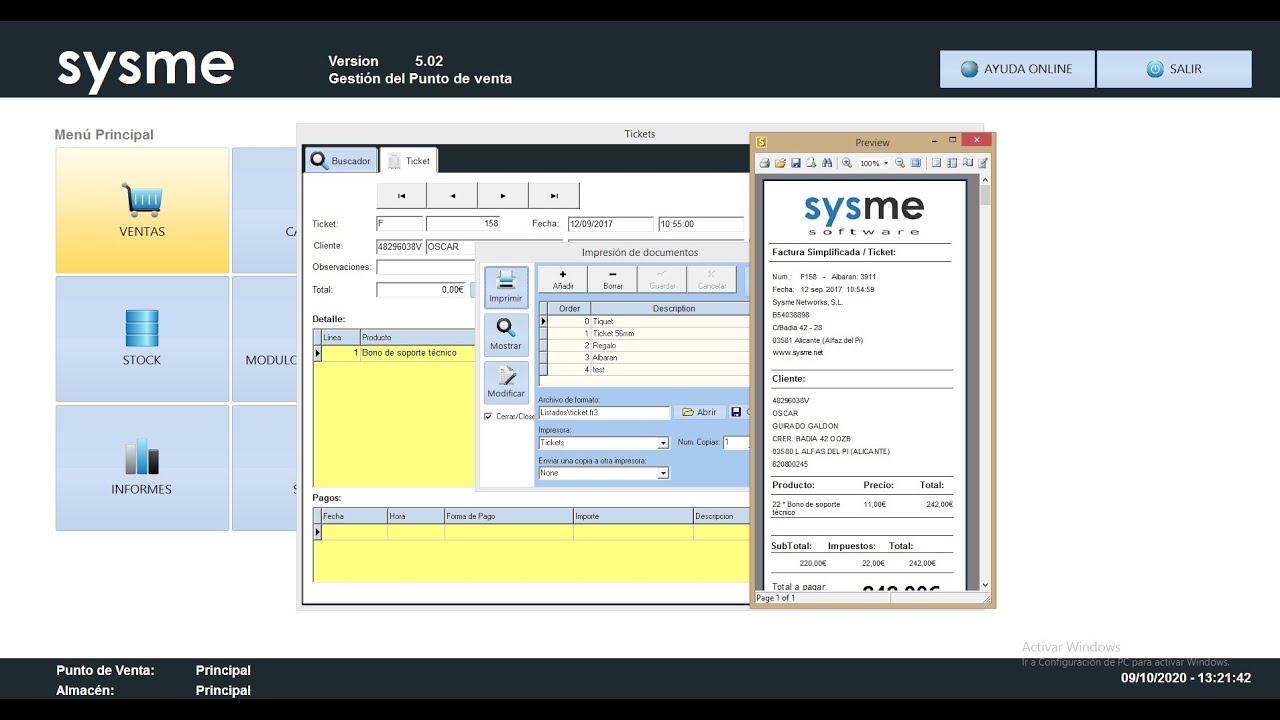
Task: Click the Producto column header in Detalle
Action: (x=417, y=338)
